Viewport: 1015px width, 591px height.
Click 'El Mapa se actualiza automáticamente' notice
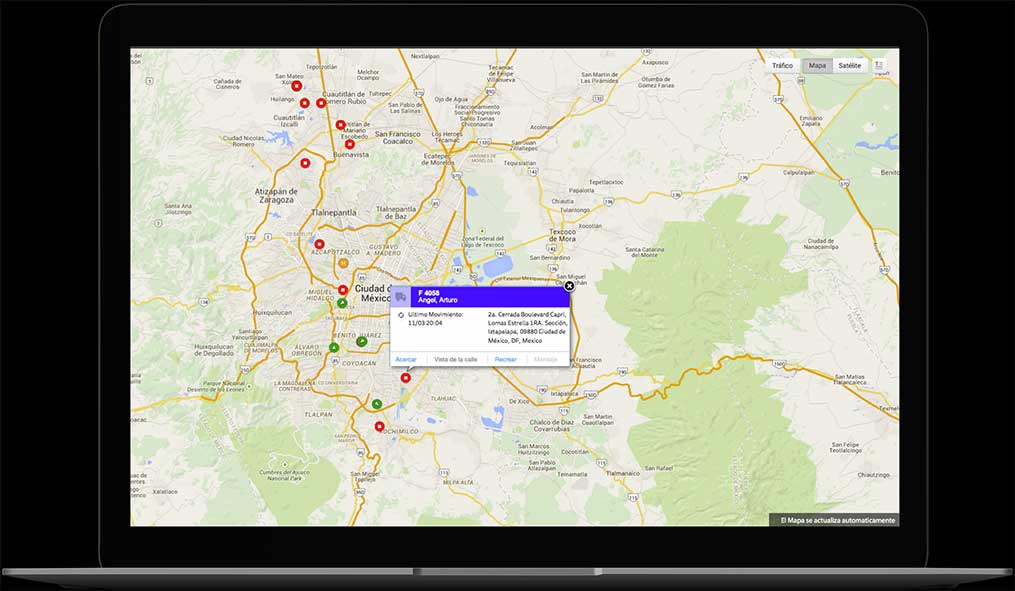tap(838, 520)
